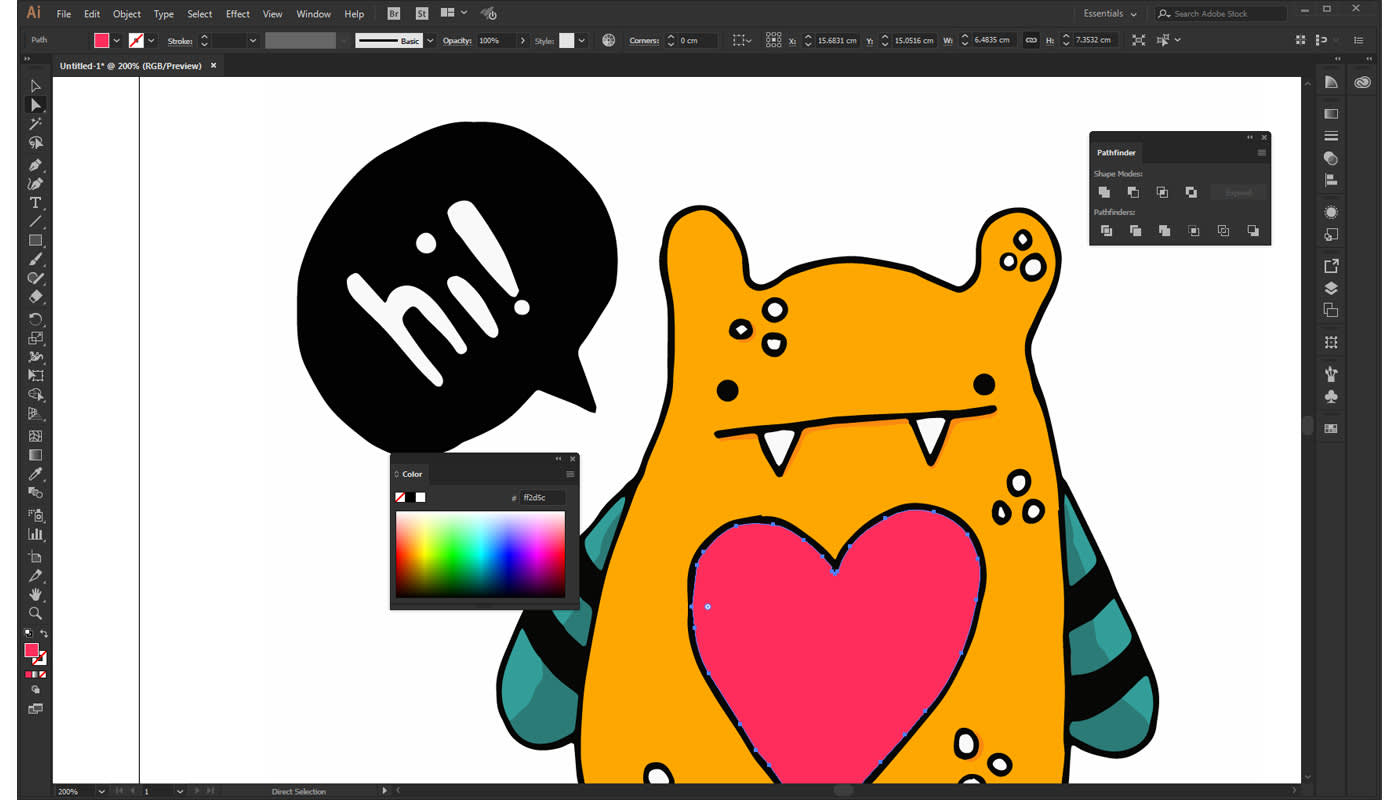1400x800 pixels.
Task: Expand the brush definition dropdown showing Basic
Action: [429, 40]
